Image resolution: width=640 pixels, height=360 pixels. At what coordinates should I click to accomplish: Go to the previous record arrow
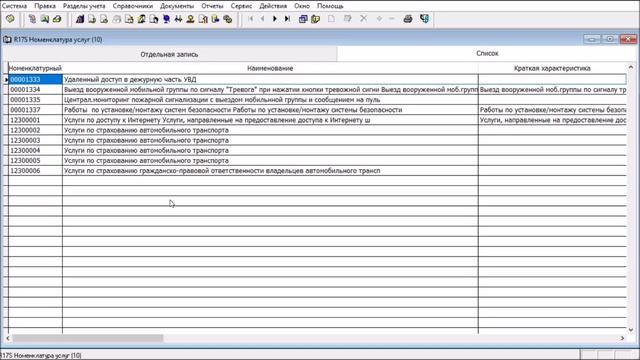(x=262, y=19)
